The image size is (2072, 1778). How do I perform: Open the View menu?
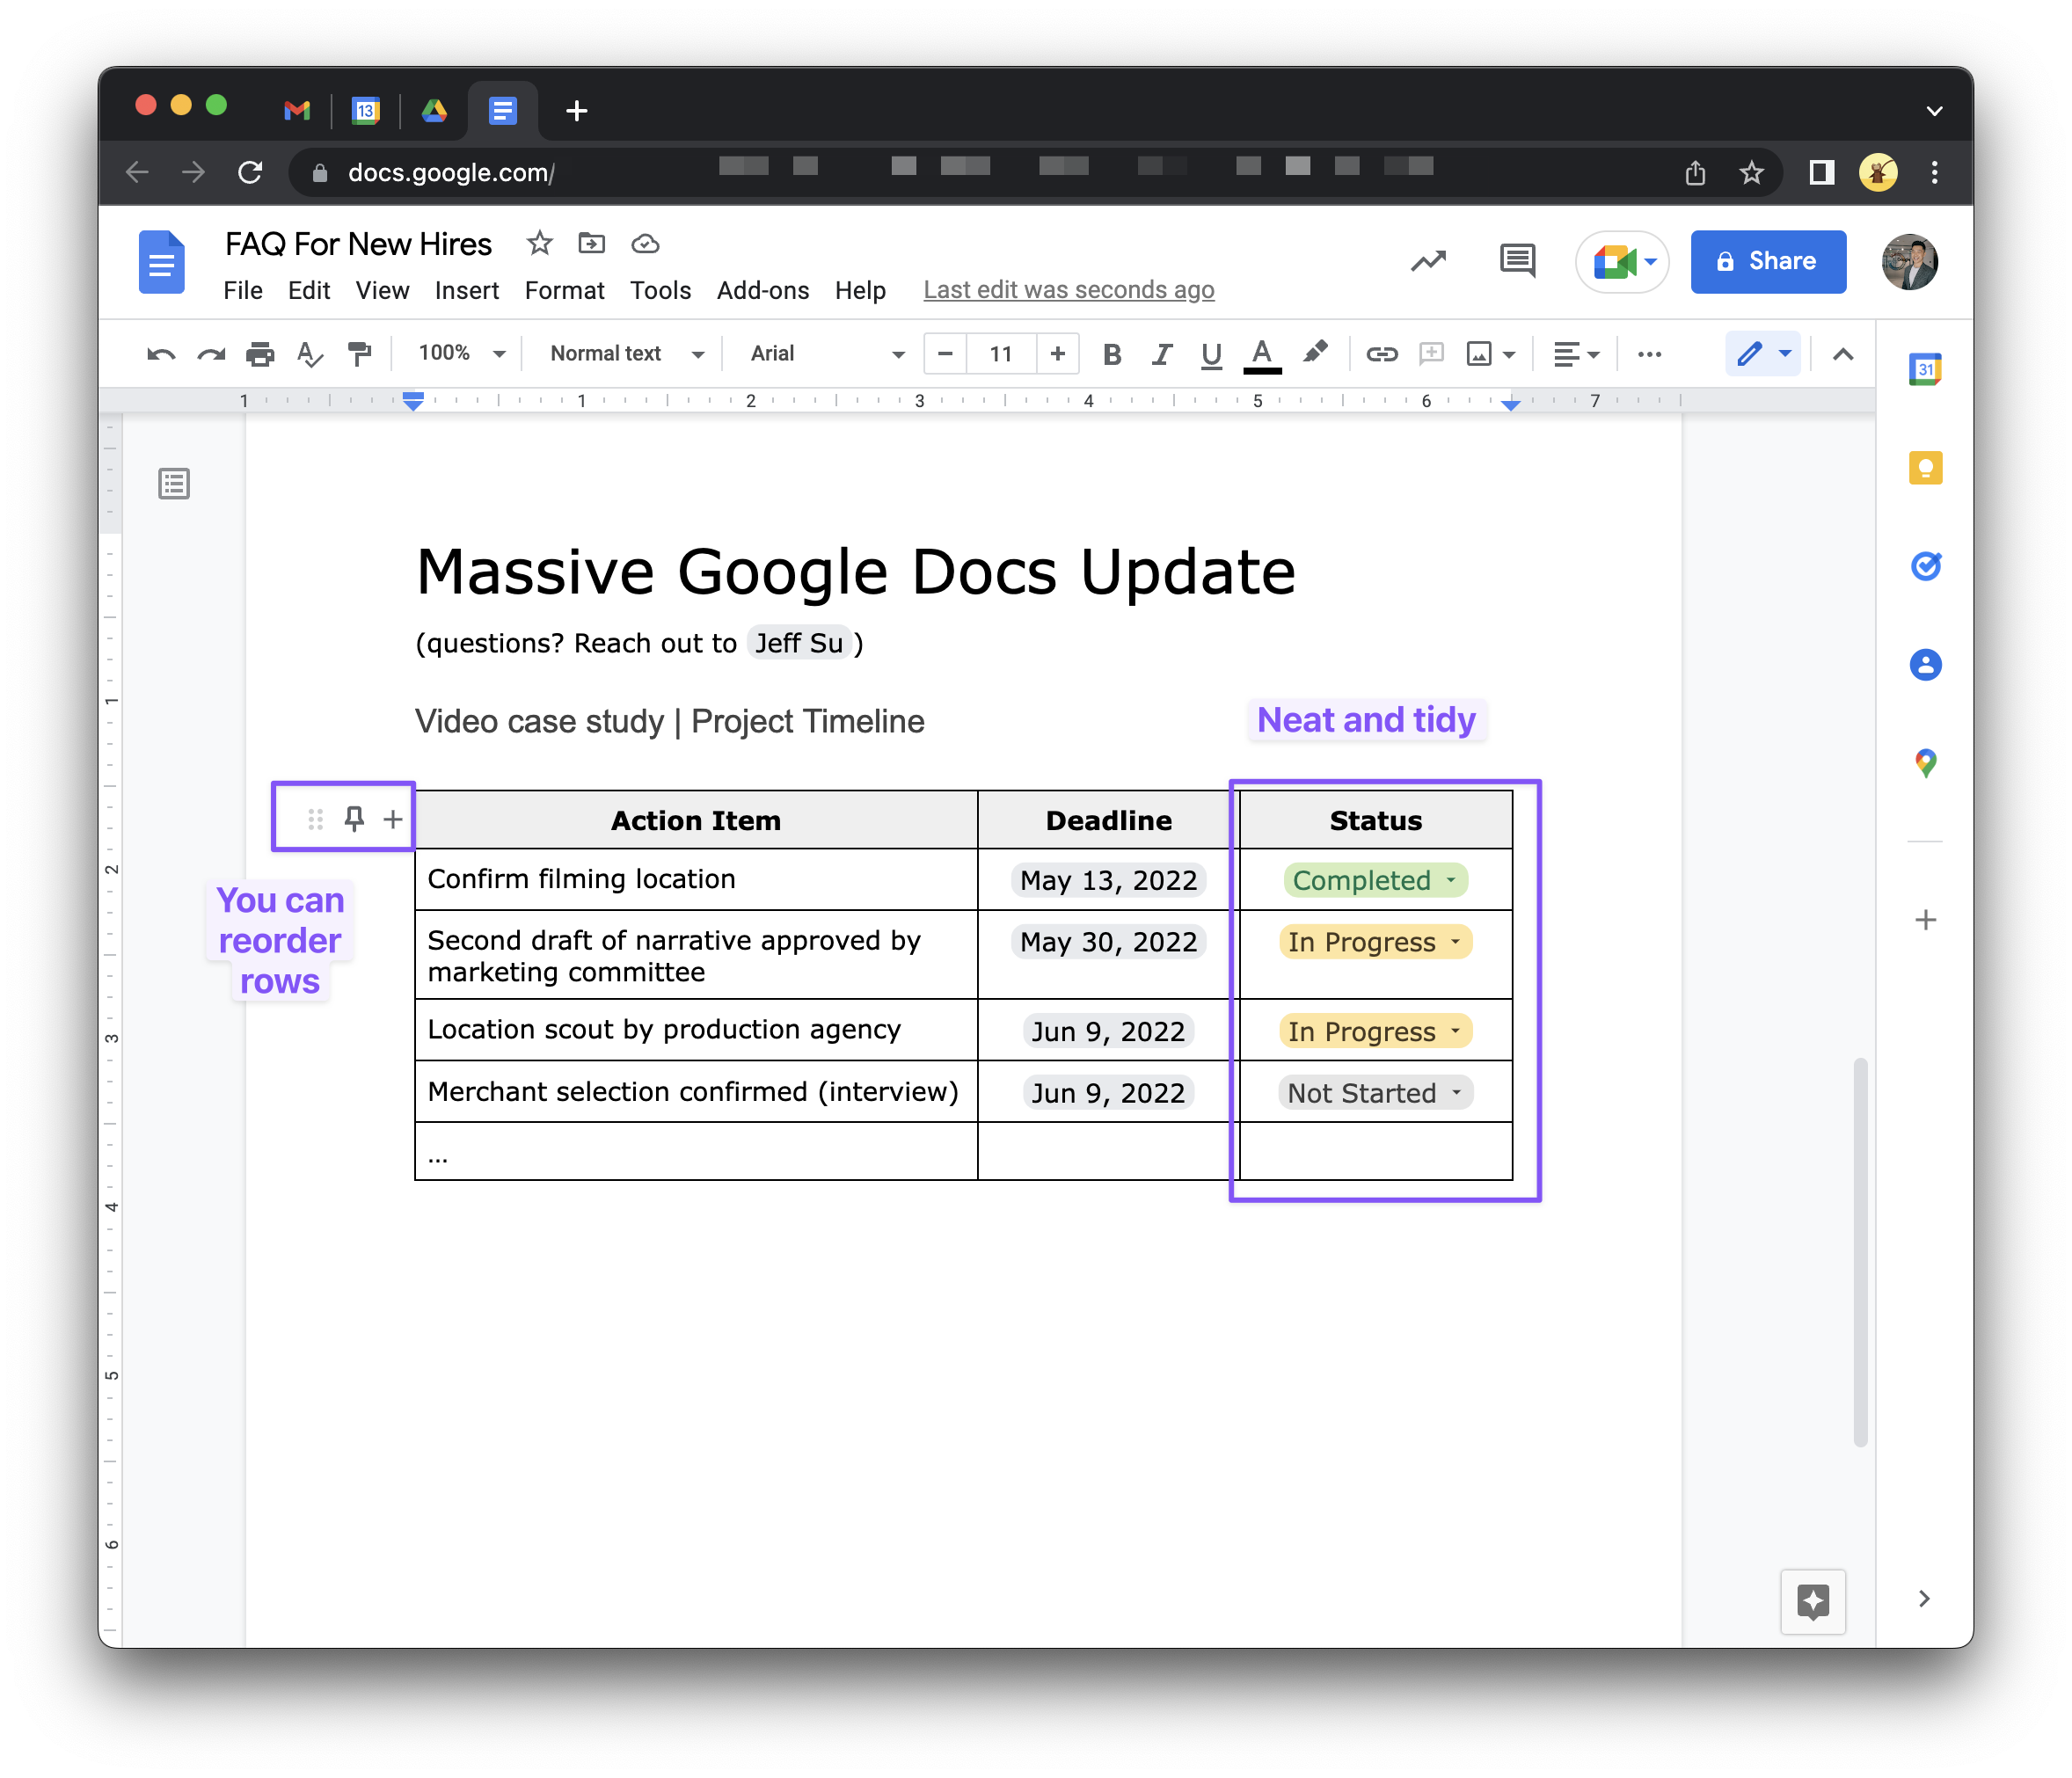[382, 290]
